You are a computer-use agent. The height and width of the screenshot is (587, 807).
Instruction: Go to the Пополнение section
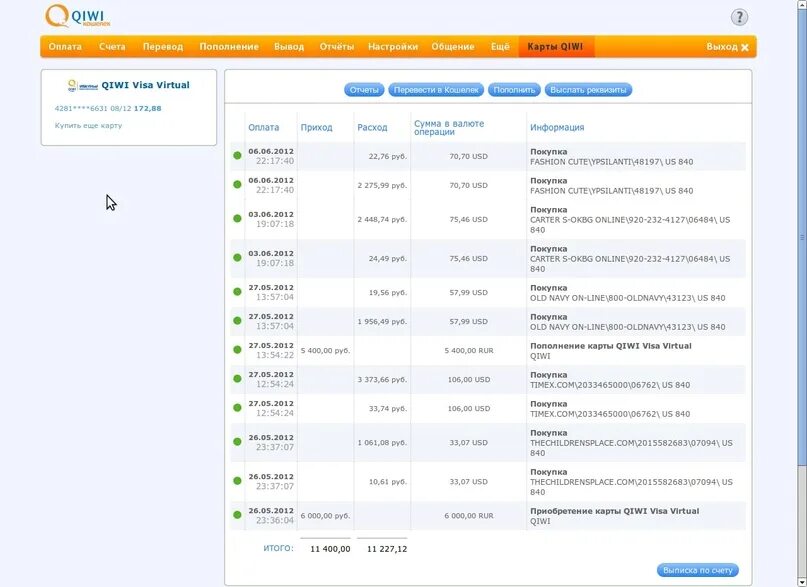pyautogui.click(x=229, y=47)
